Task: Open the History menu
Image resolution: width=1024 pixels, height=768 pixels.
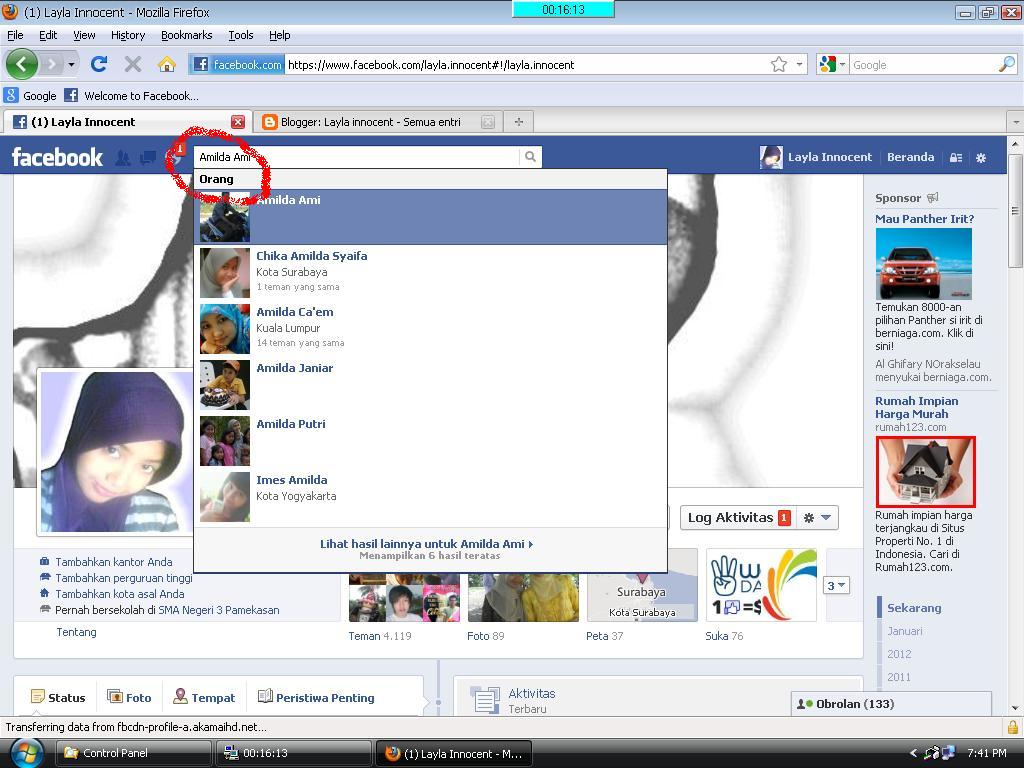Action: click(127, 35)
